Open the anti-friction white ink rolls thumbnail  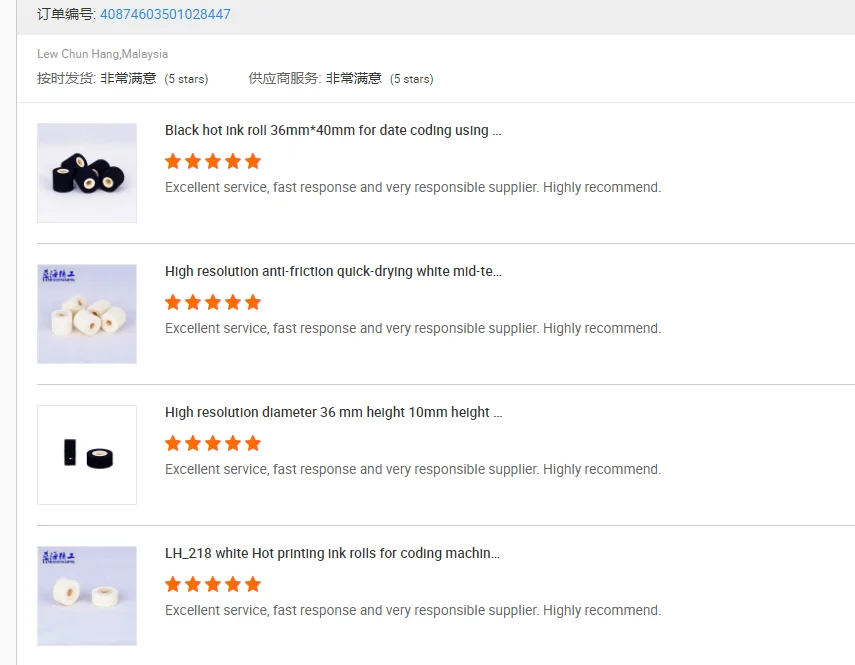pyautogui.click(x=87, y=314)
